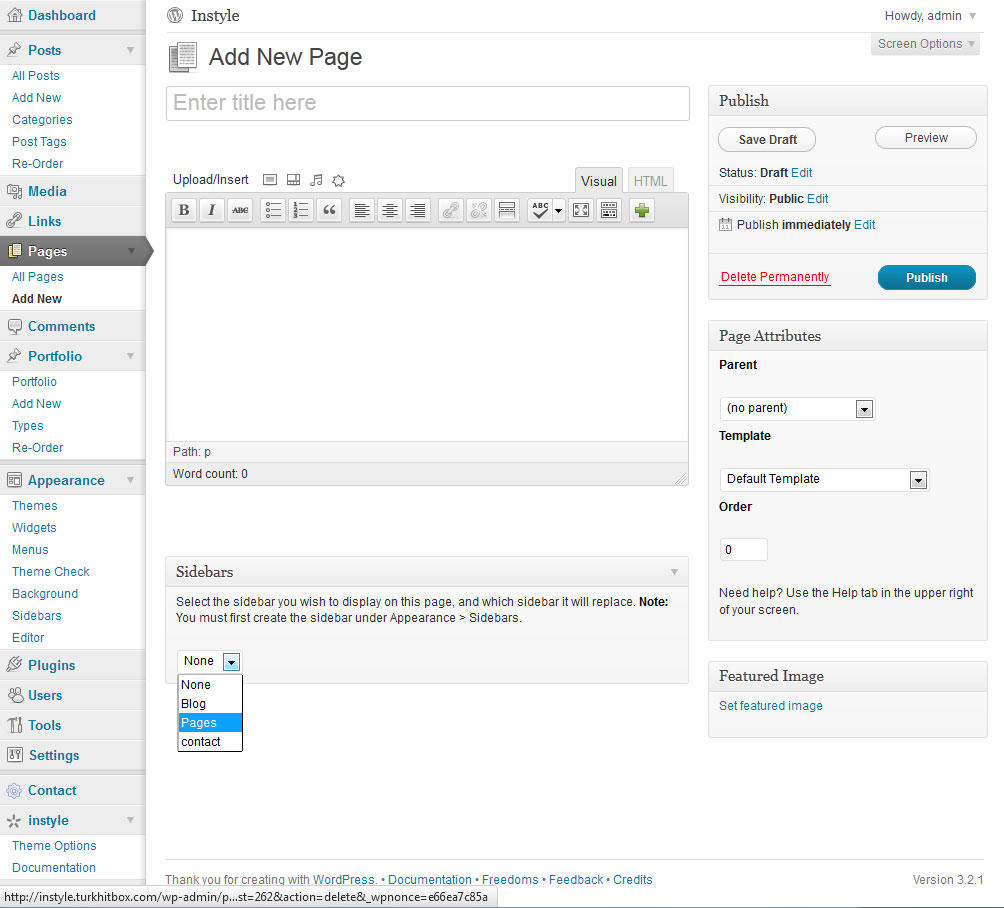The image size is (1004, 908).
Task: Toggle the Sidebars select dropdown arrow
Action: pos(231,661)
